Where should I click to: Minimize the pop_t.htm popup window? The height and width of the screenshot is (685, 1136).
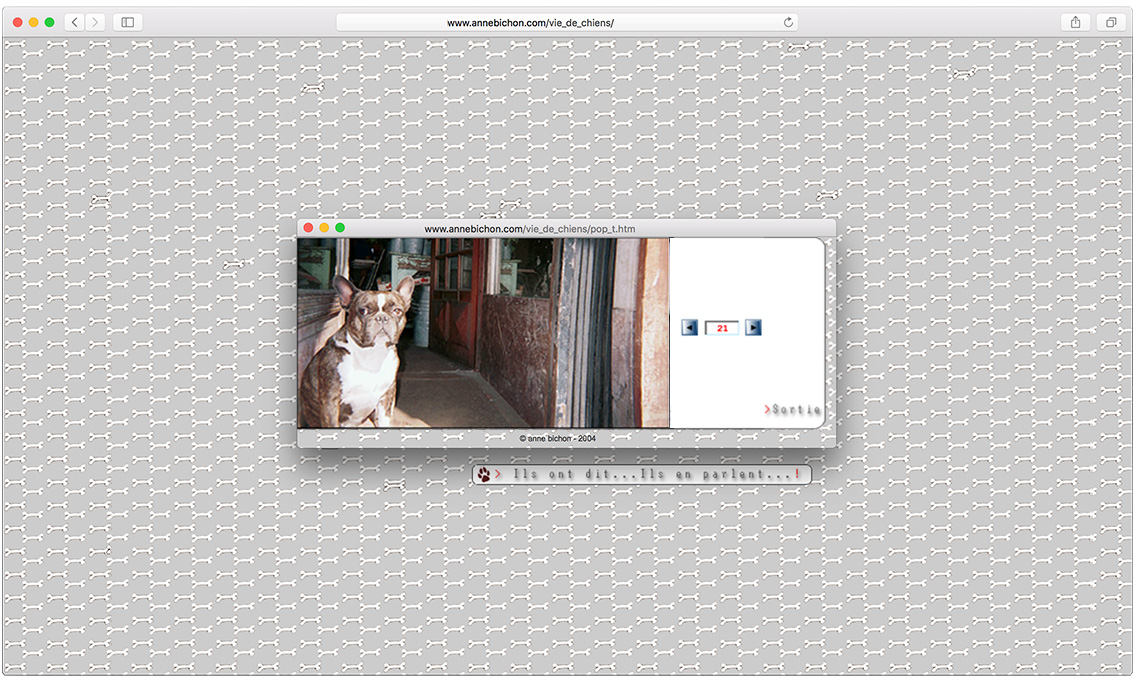tap(324, 228)
